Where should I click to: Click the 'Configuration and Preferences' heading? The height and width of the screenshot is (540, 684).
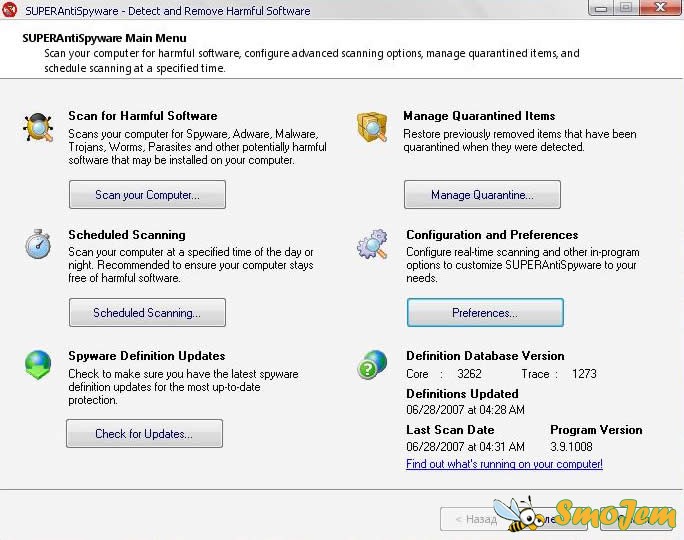pyautogui.click(x=492, y=235)
